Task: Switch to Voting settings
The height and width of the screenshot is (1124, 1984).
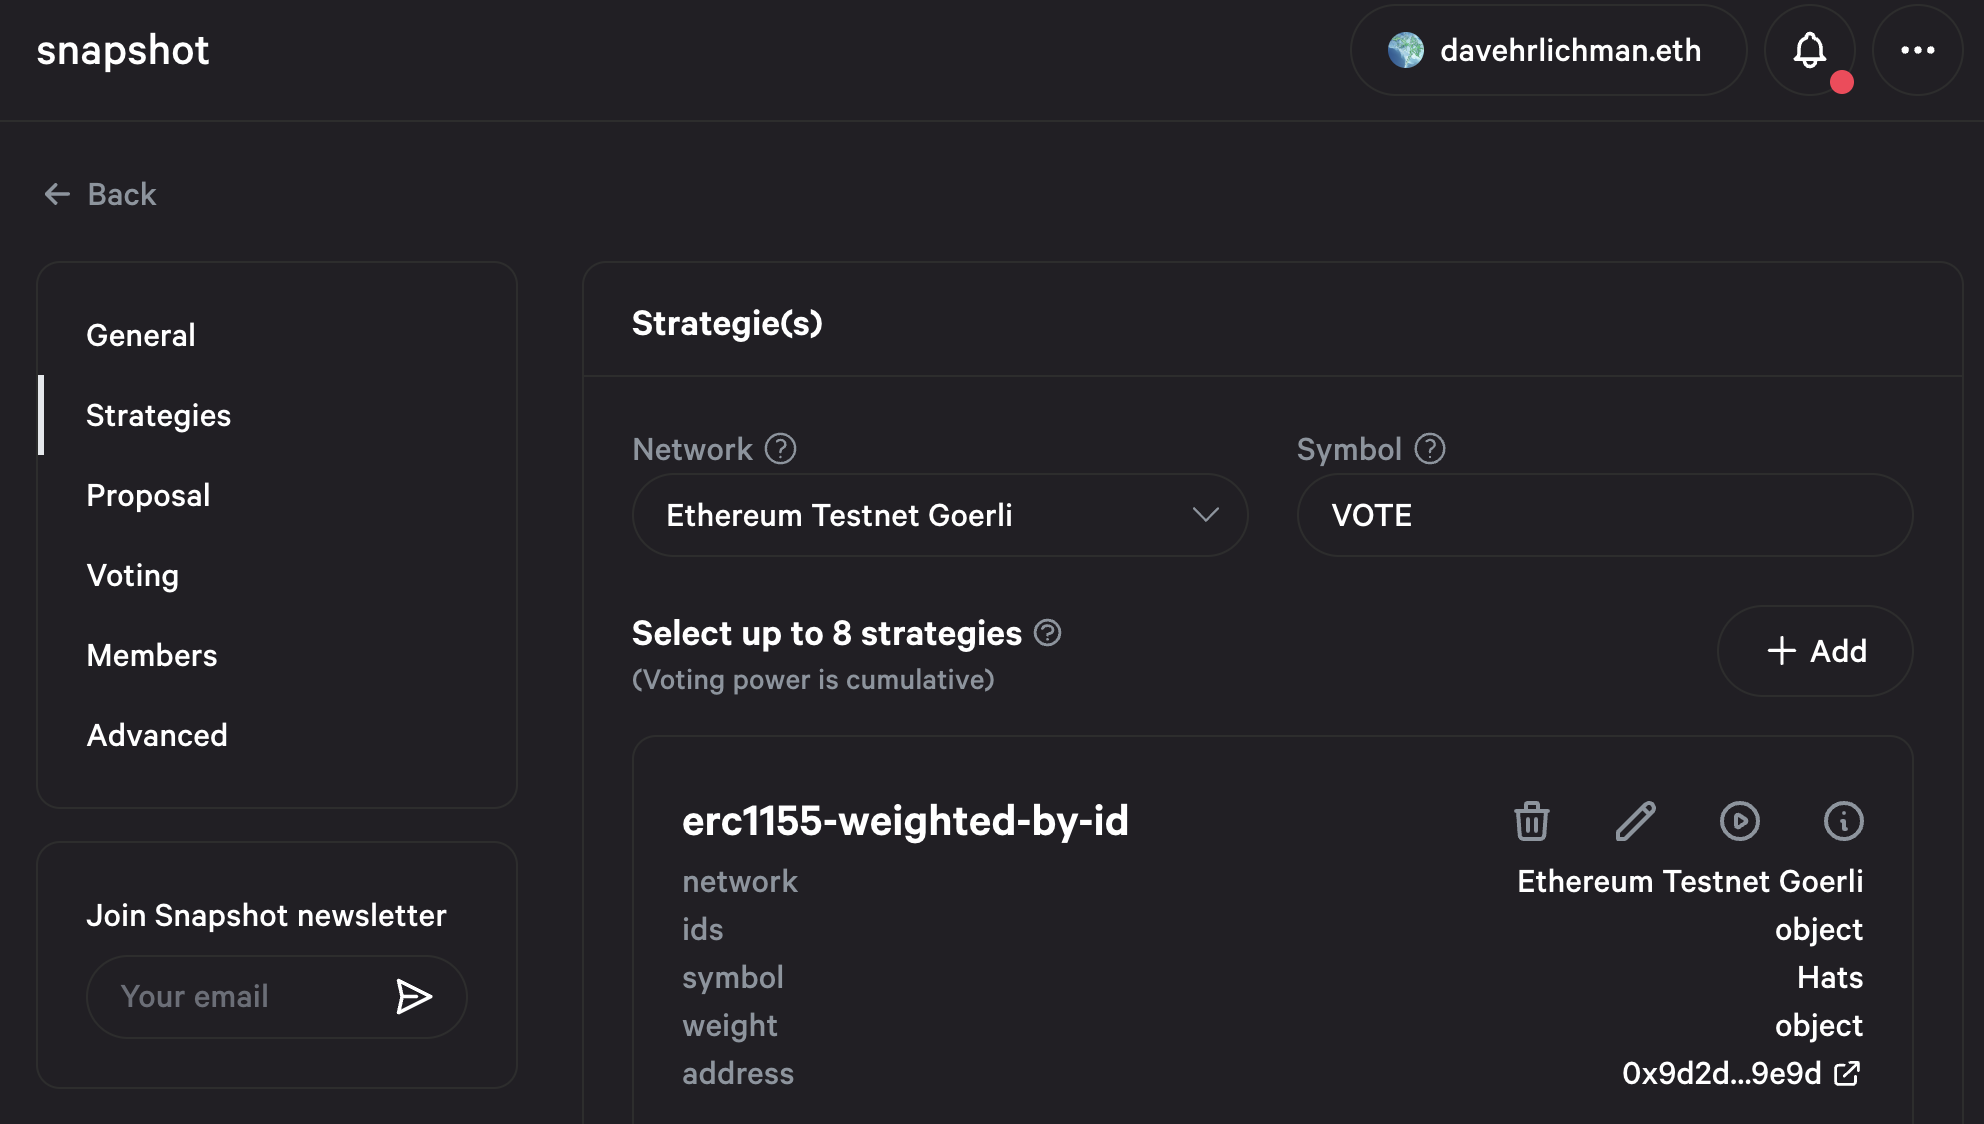Action: click(133, 575)
